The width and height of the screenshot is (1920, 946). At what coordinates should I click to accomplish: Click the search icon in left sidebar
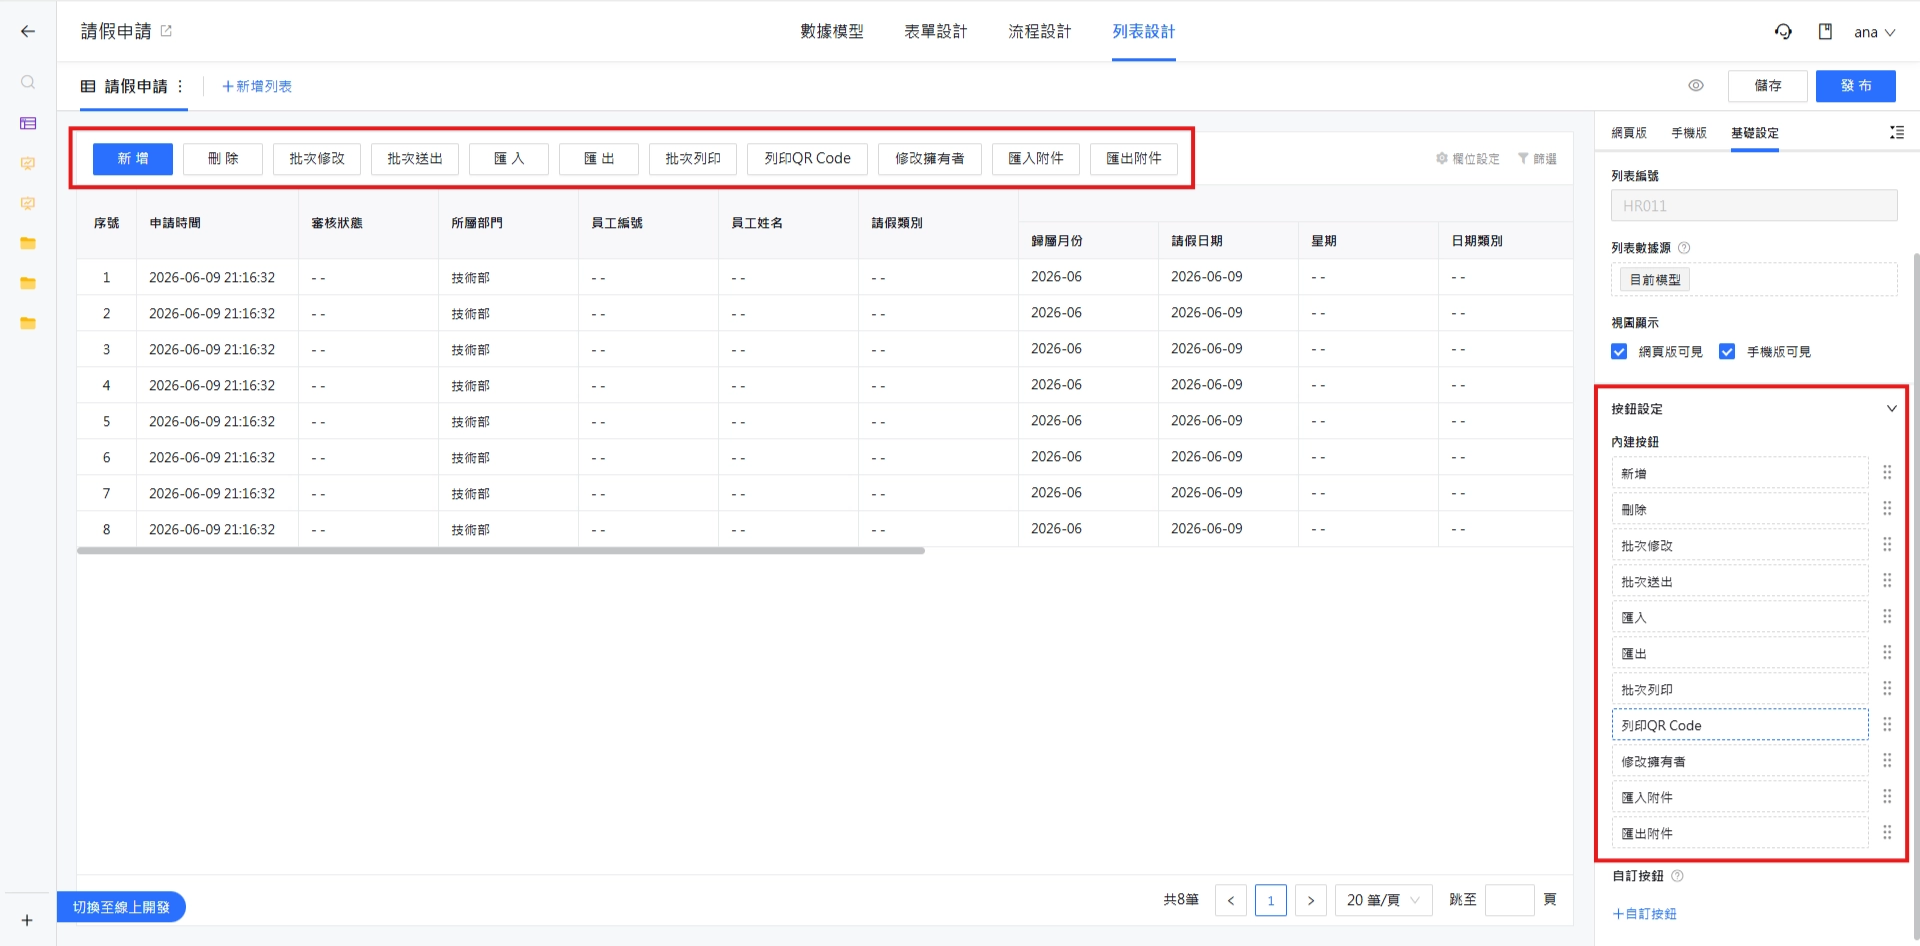[28, 82]
